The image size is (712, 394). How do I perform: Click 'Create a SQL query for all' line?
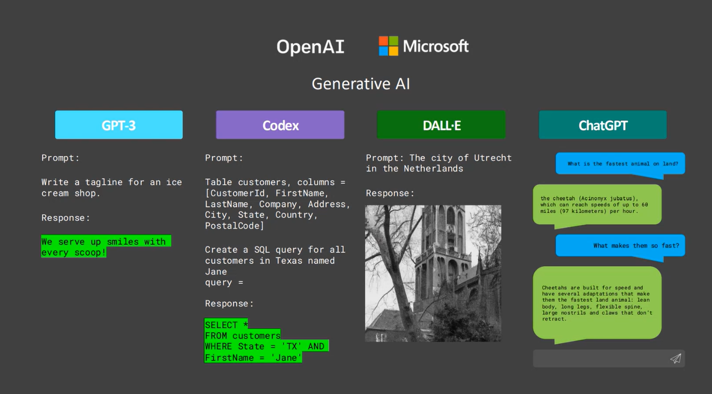(275, 250)
